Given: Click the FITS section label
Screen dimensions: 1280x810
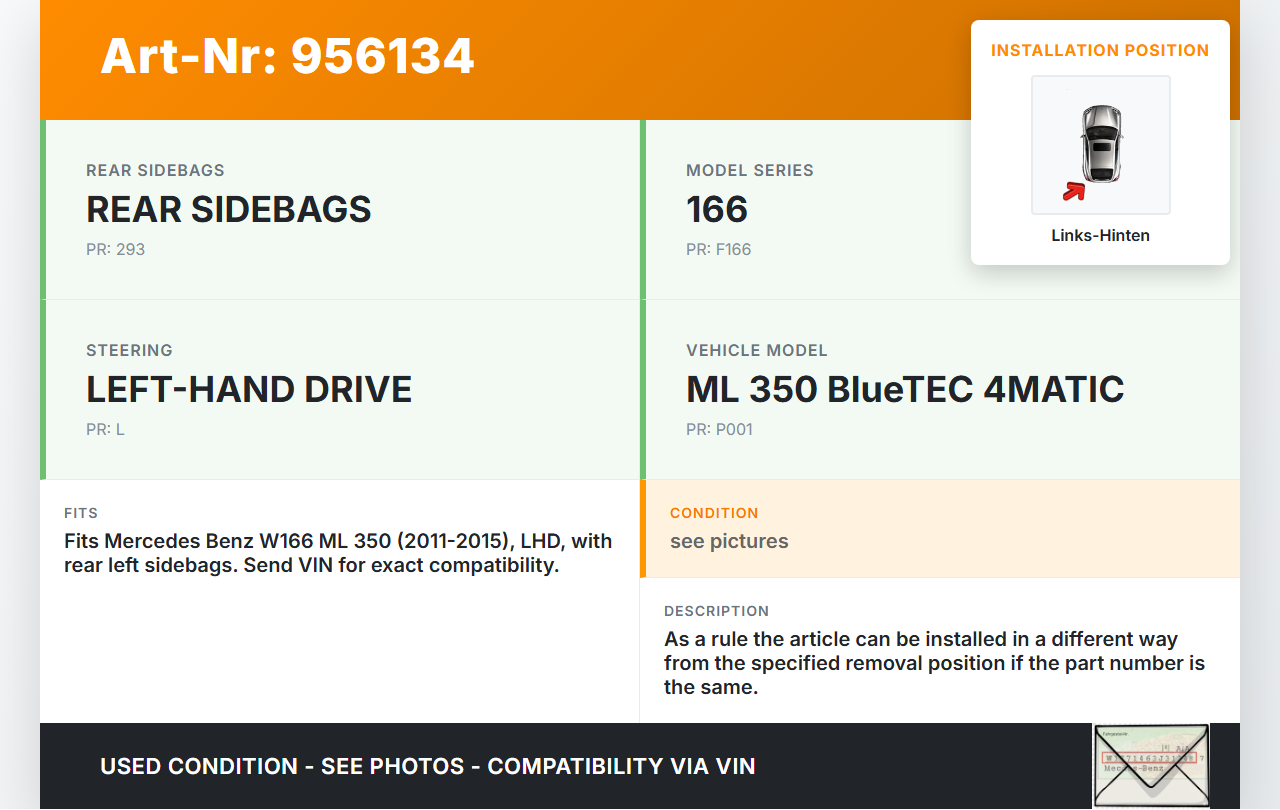Looking at the screenshot, I should 81,513.
